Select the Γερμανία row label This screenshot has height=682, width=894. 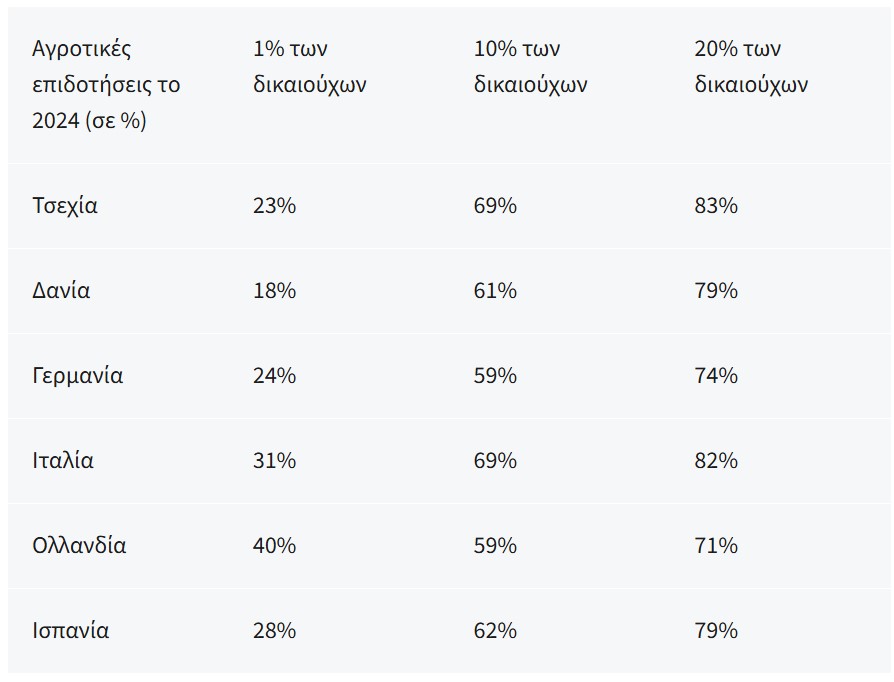(x=78, y=376)
